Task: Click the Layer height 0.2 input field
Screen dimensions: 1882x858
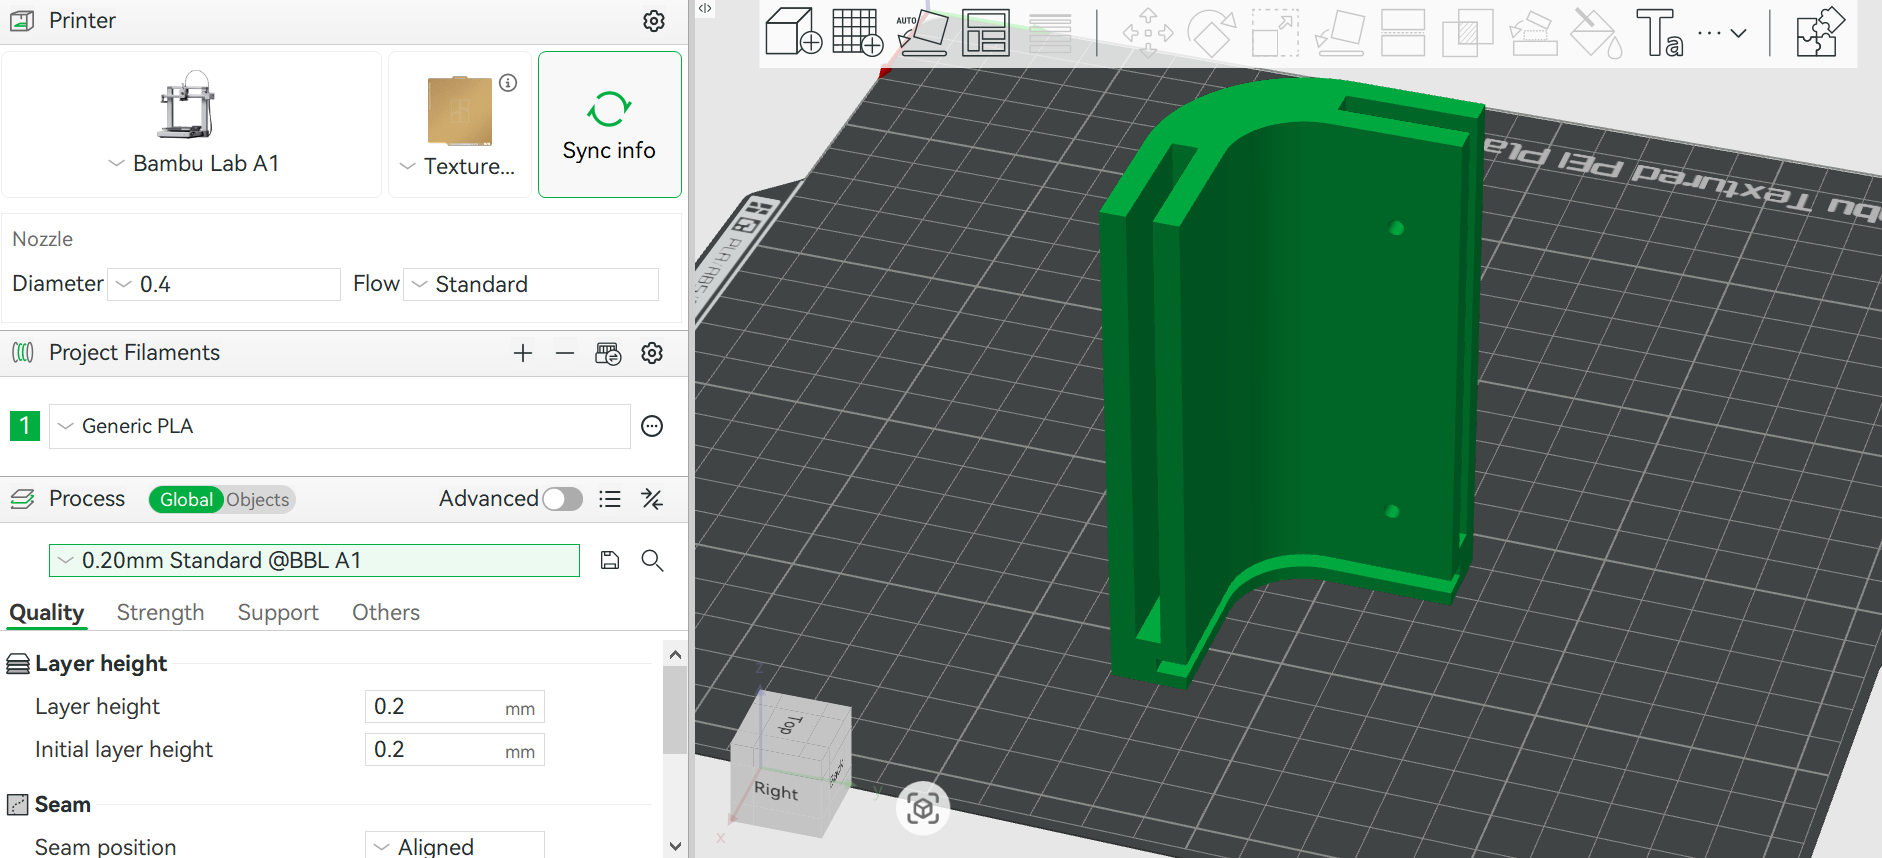Action: click(x=455, y=707)
